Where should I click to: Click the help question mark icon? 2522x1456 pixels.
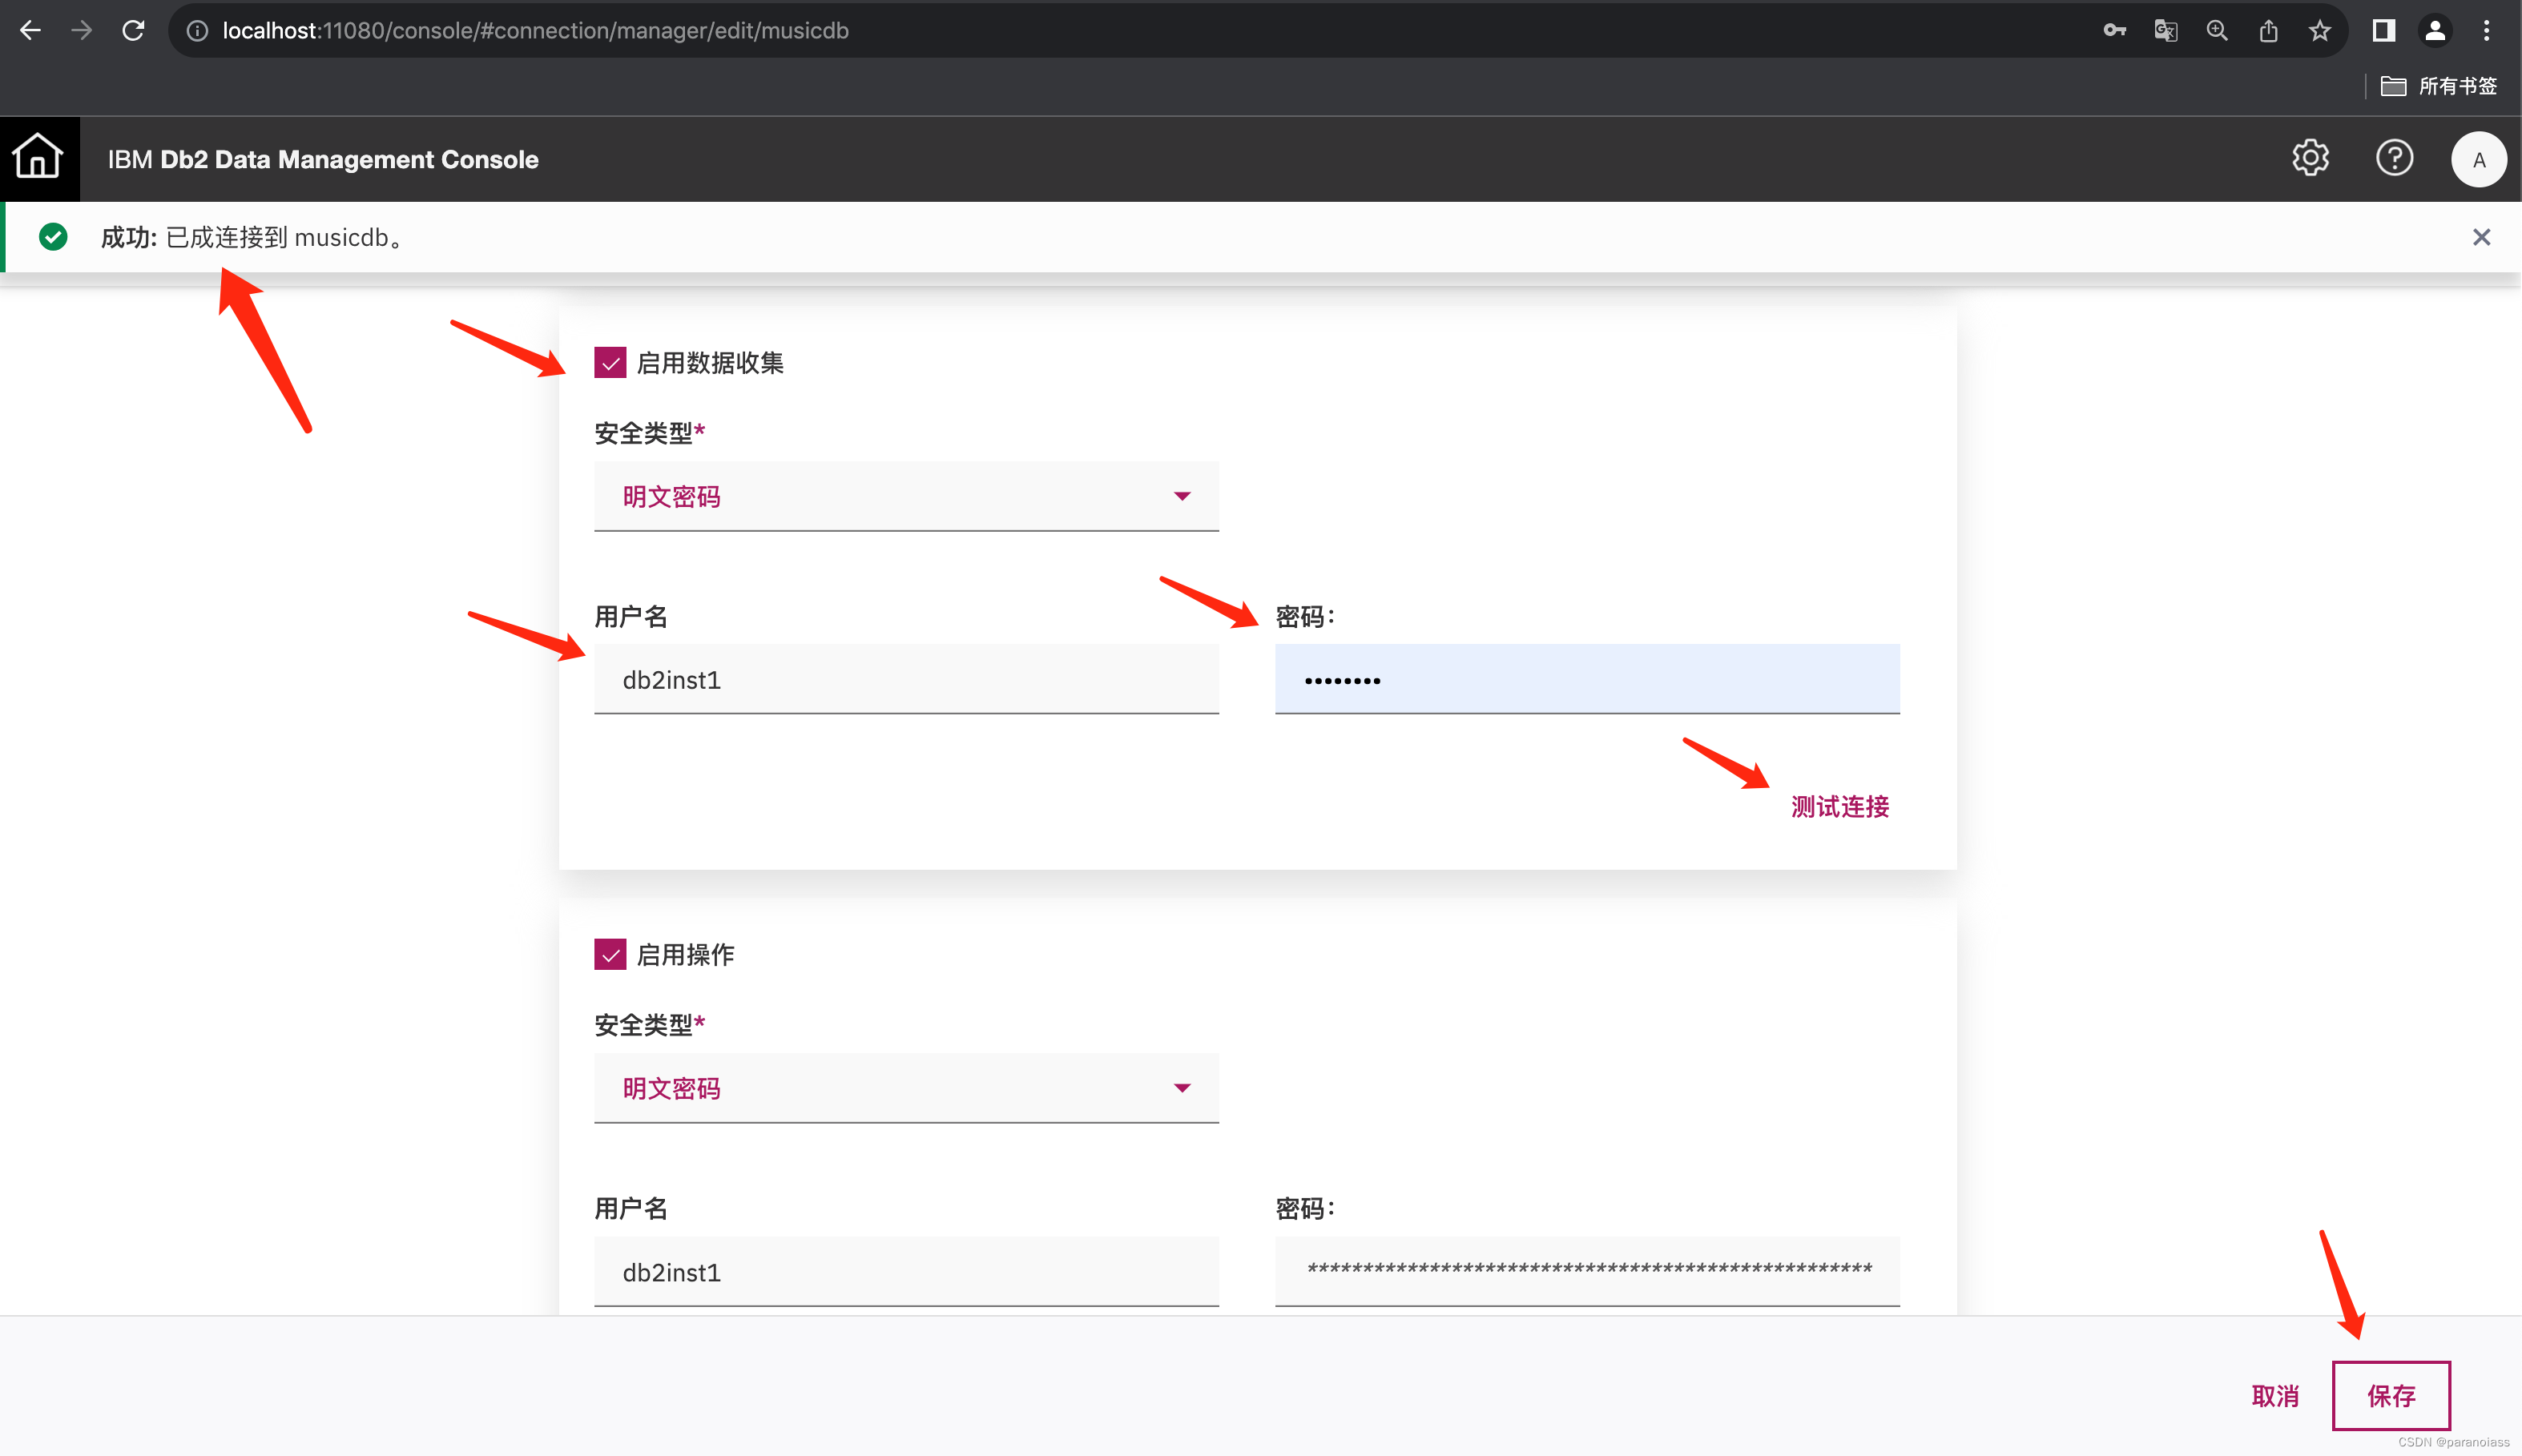2394,158
